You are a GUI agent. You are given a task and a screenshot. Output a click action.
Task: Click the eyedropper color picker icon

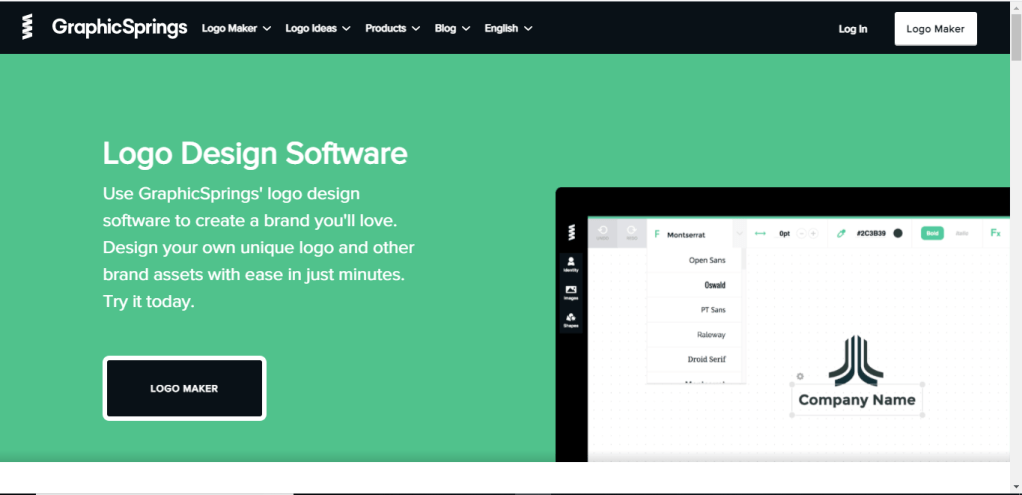pos(841,233)
